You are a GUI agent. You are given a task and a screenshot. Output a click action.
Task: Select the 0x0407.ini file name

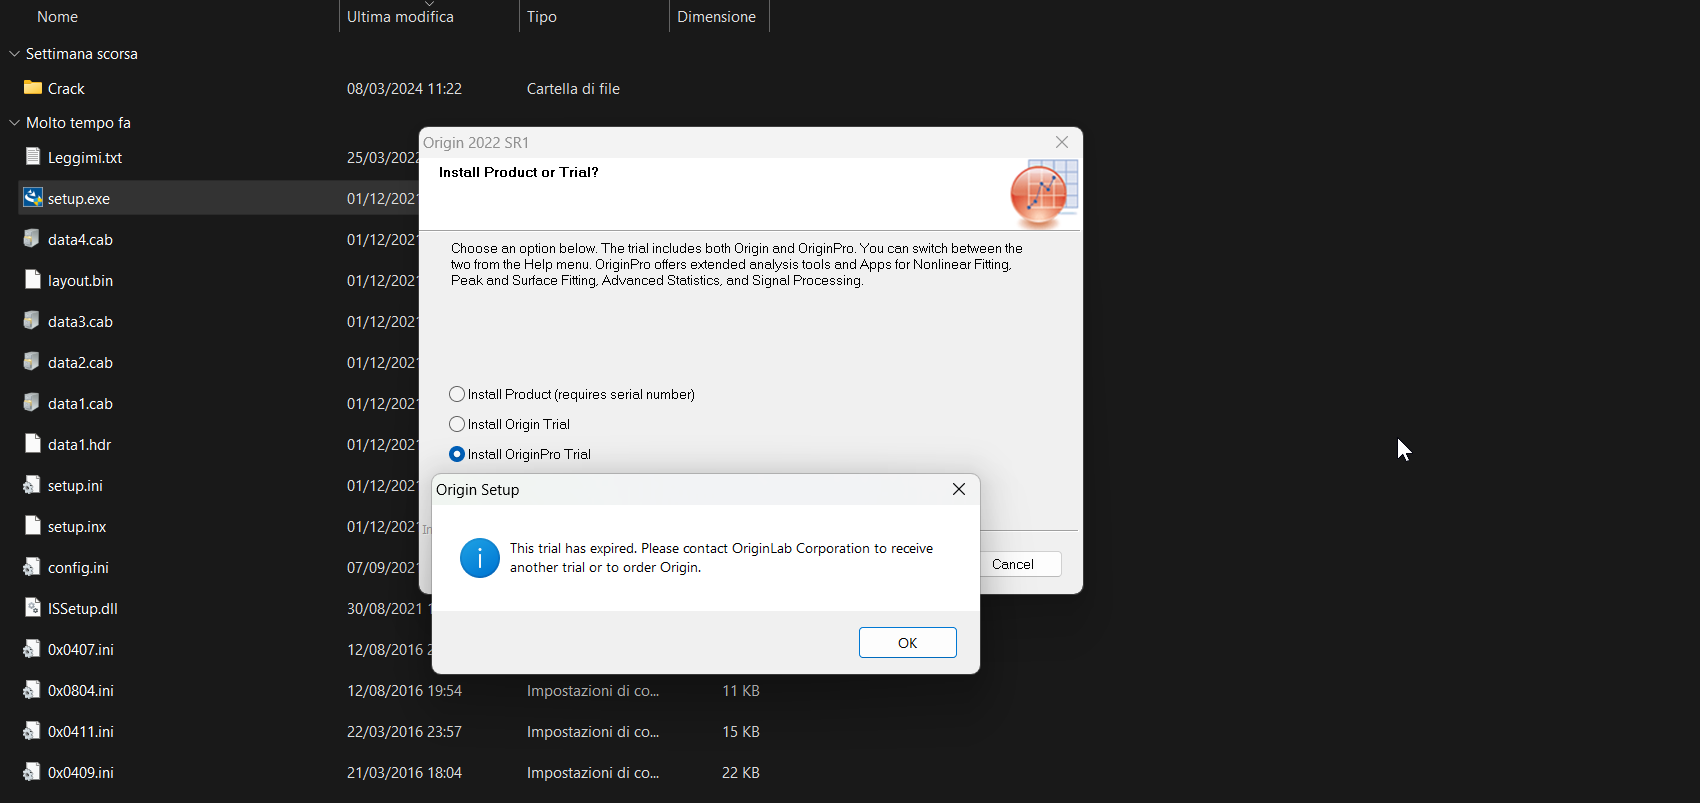(x=81, y=650)
